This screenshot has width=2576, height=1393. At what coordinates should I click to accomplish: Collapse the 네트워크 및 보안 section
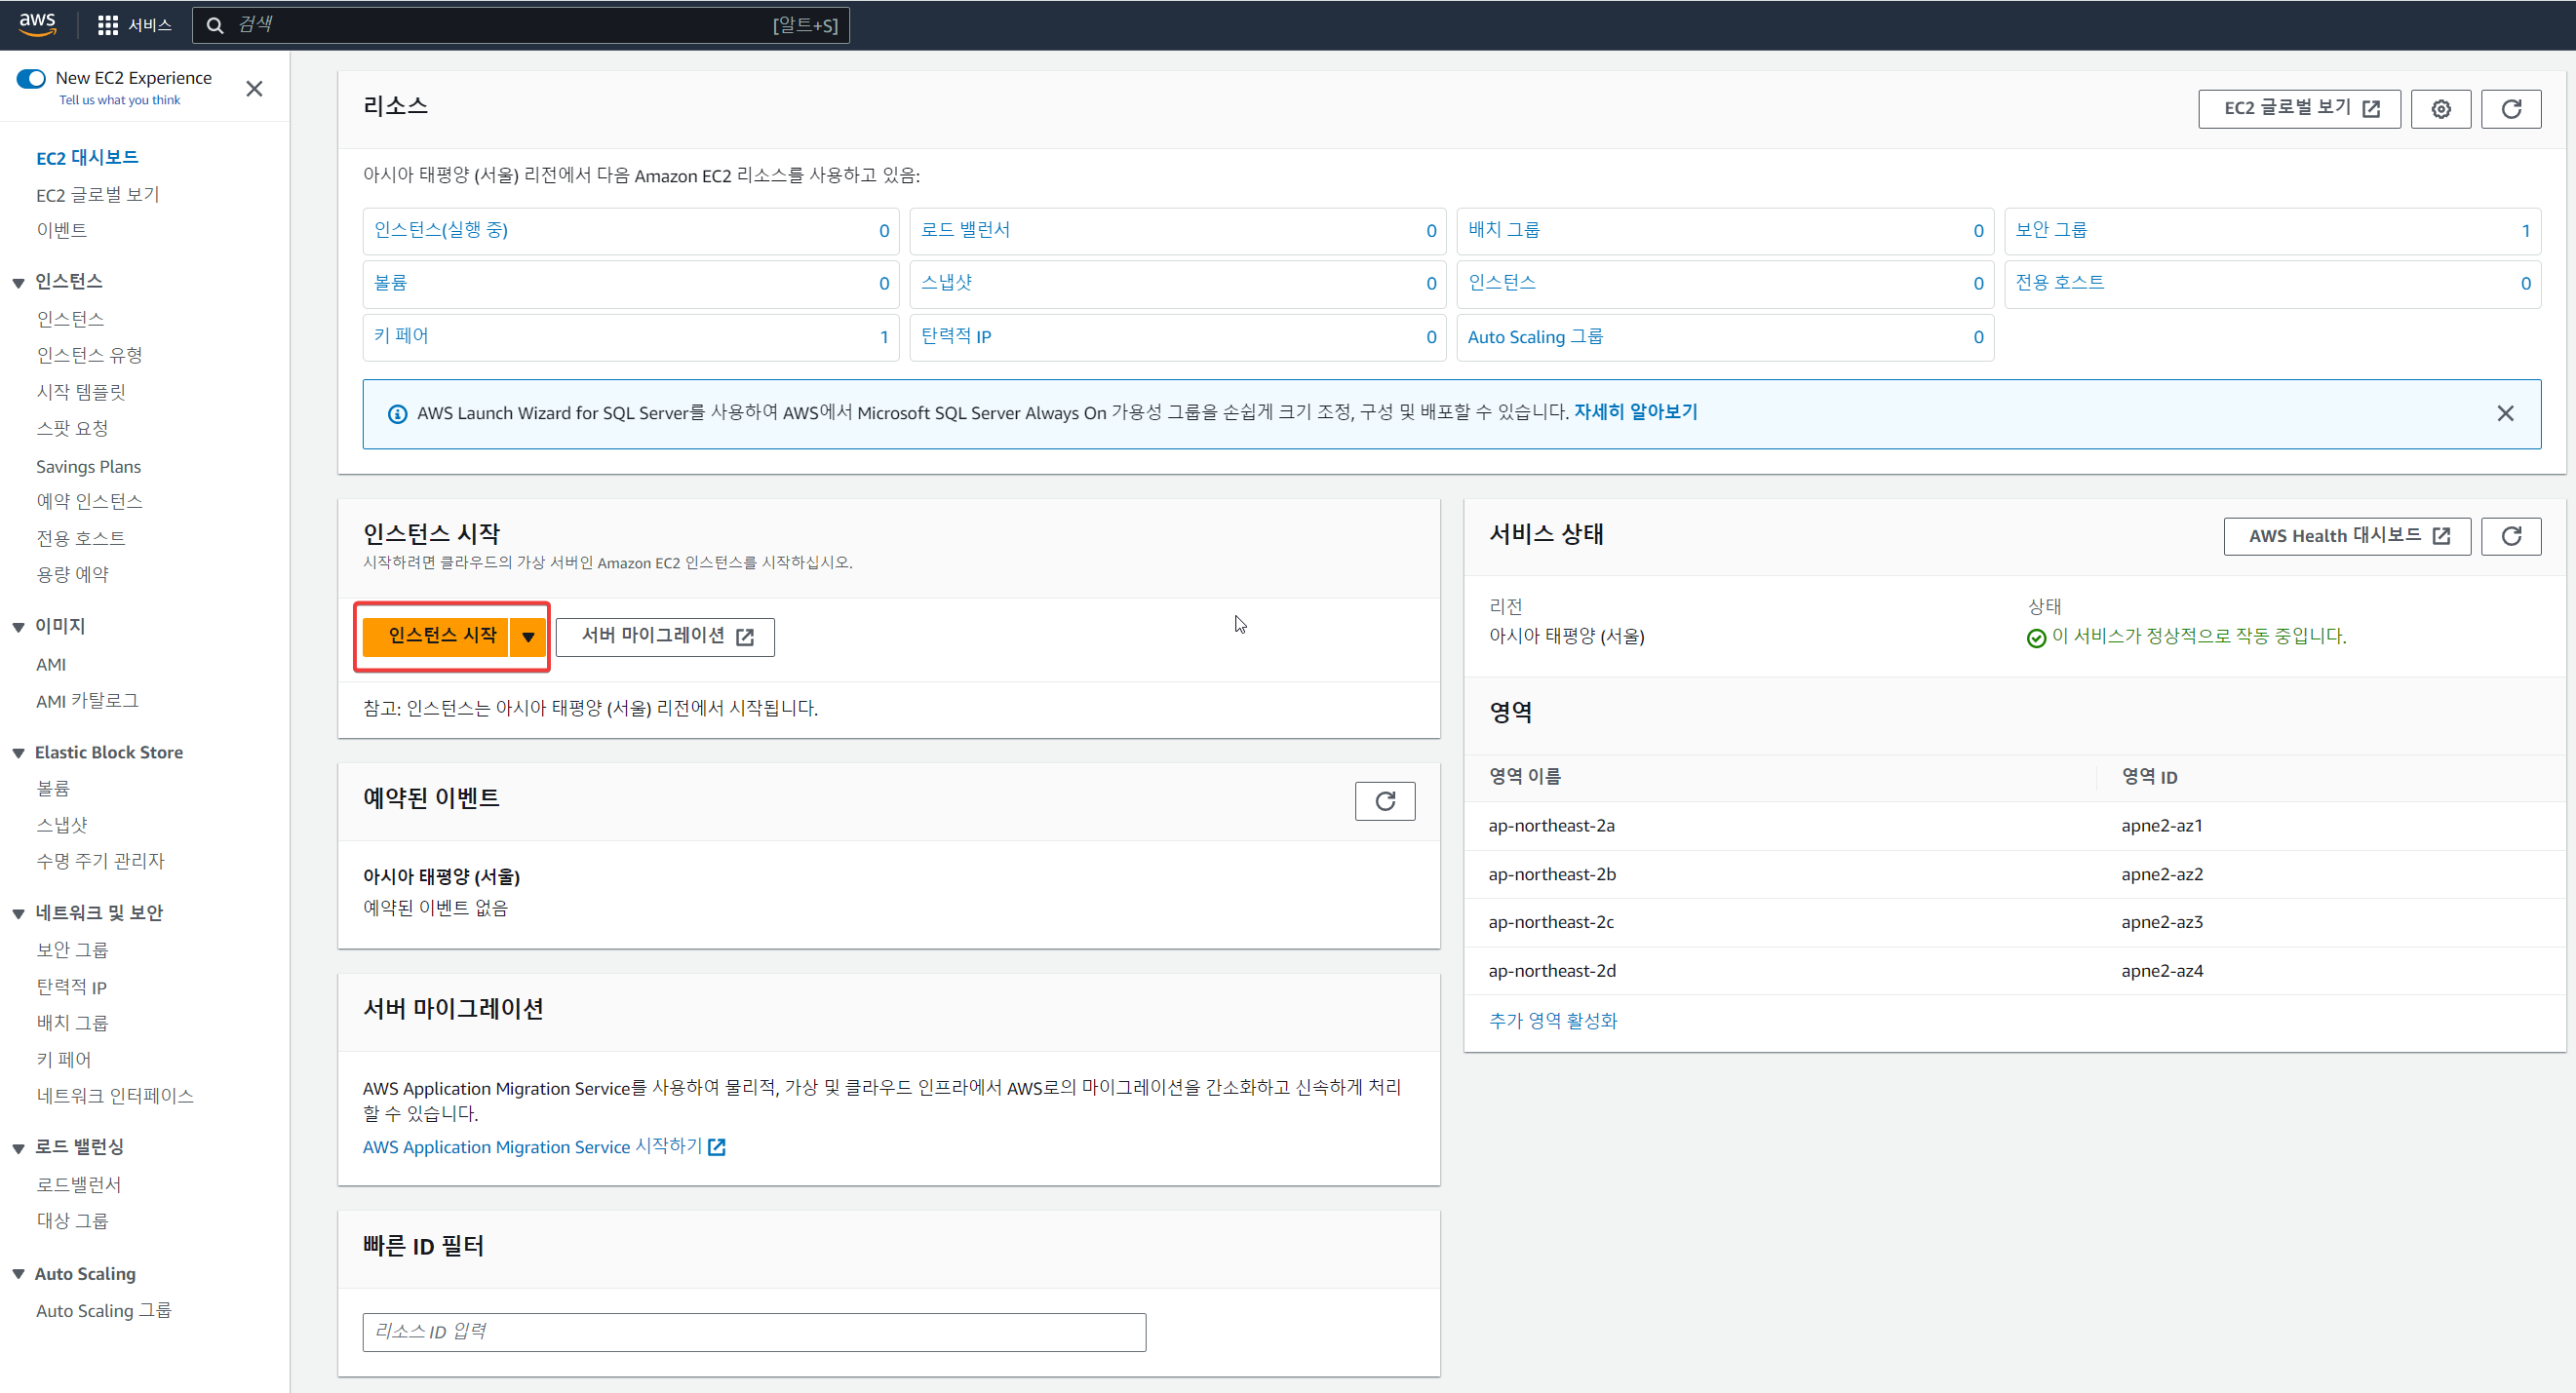[x=18, y=913]
